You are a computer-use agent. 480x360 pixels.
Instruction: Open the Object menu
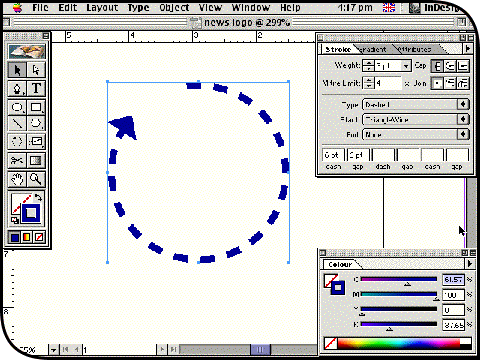pyautogui.click(x=174, y=7)
